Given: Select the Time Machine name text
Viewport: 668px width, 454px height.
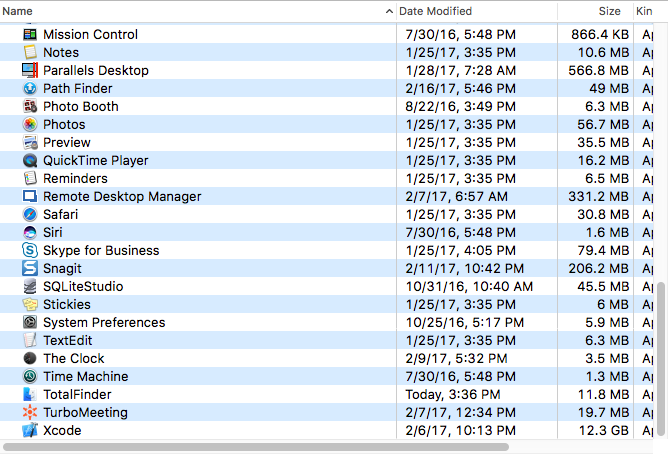Looking at the screenshot, I should pos(86,376).
